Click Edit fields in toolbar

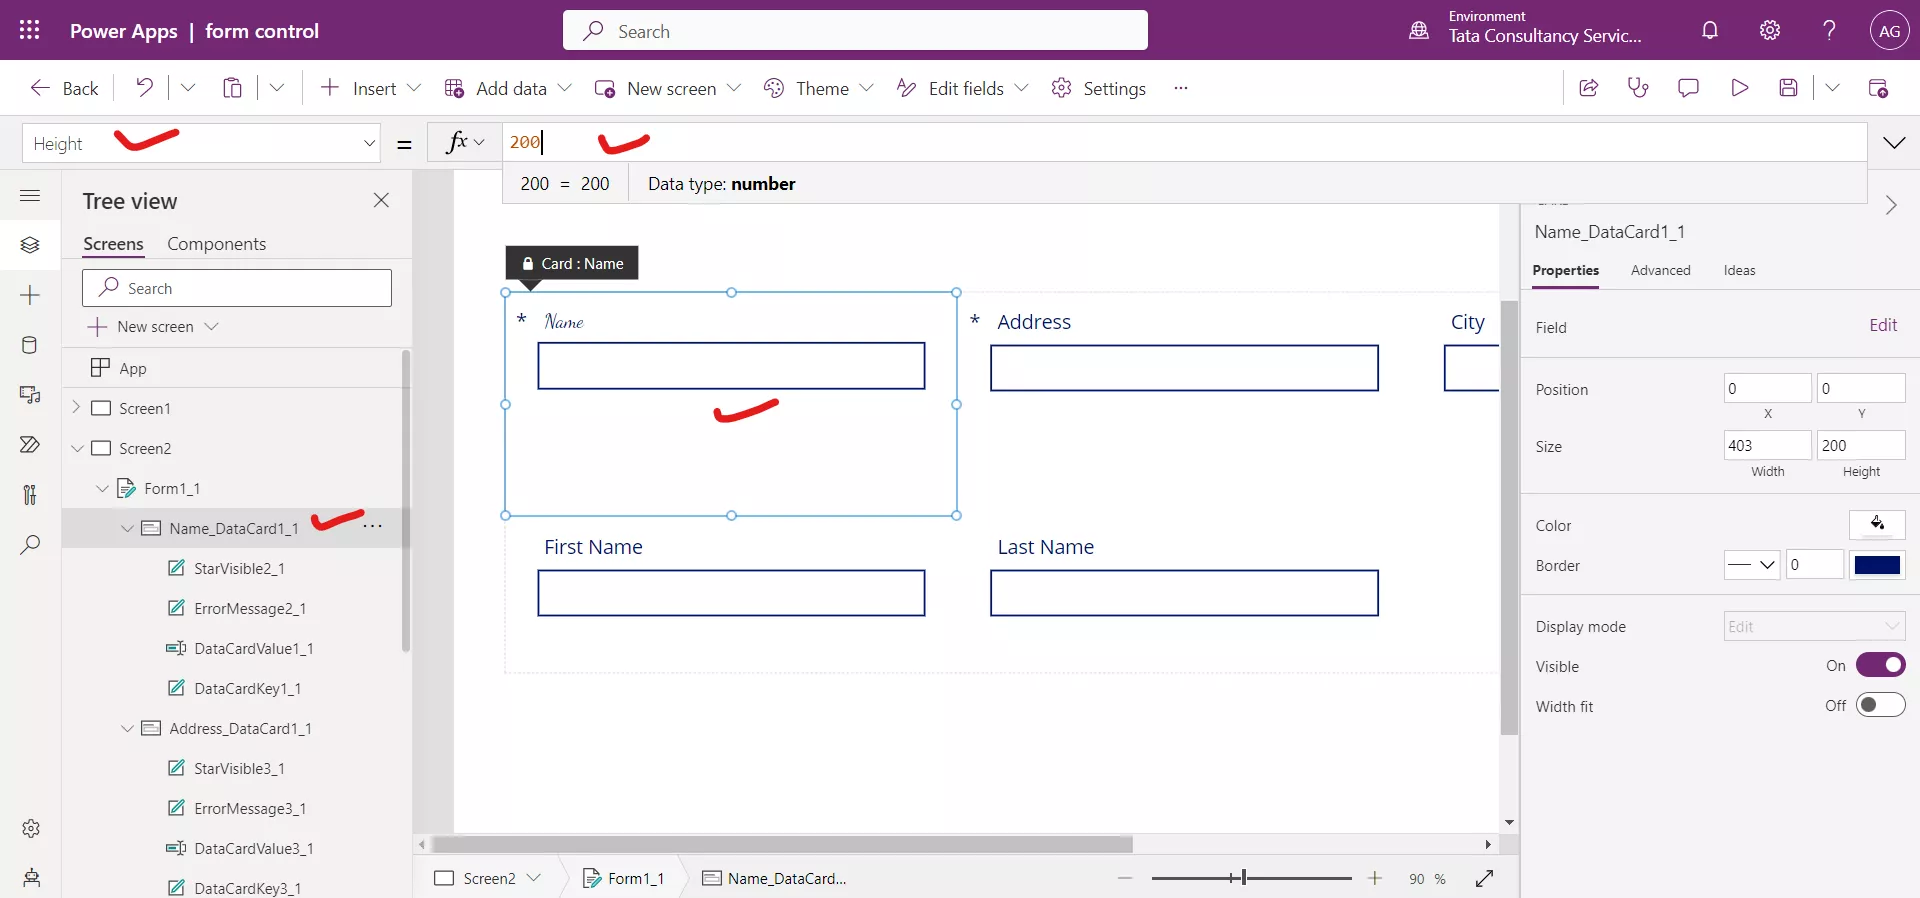pyautogui.click(x=962, y=88)
